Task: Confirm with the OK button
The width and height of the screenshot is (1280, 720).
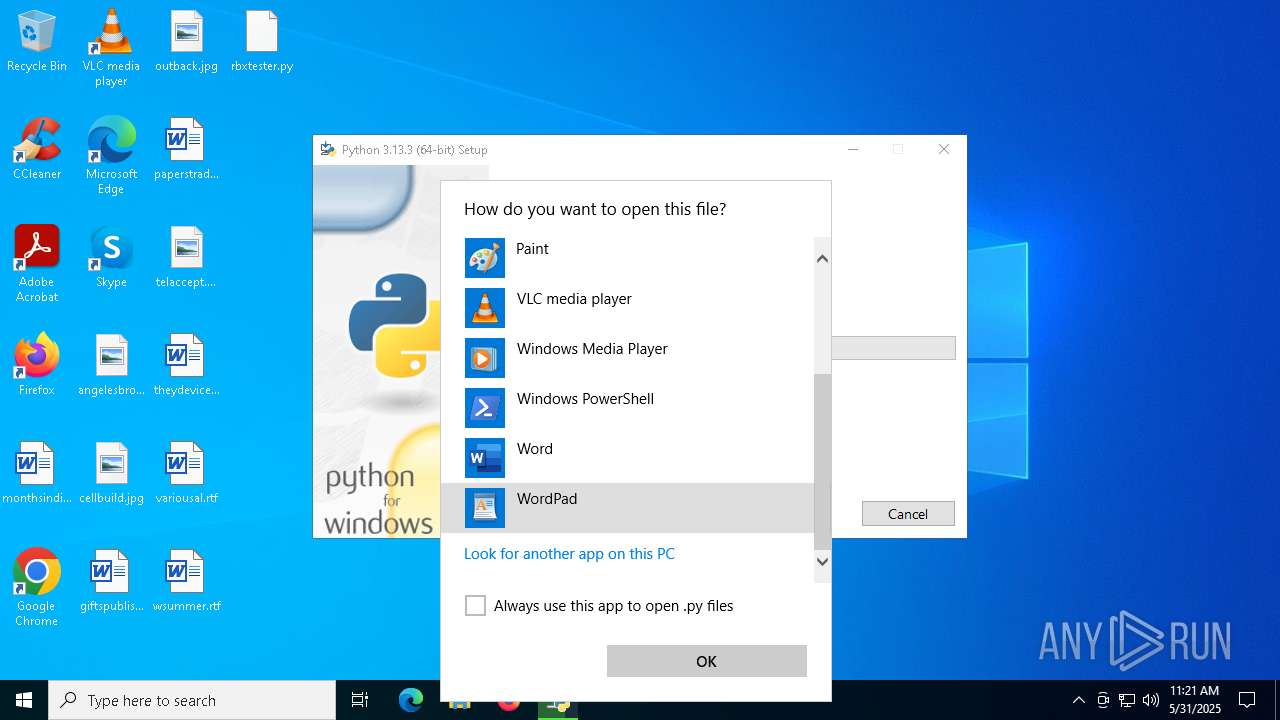Action: click(706, 661)
